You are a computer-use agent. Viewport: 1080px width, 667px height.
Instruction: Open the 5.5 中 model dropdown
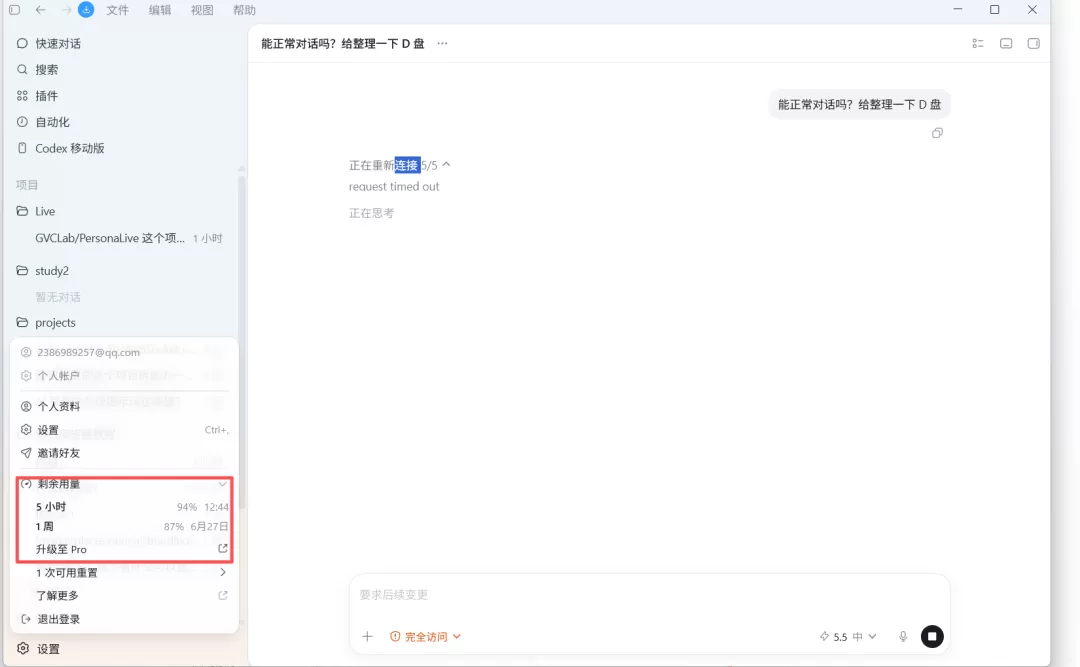(x=848, y=637)
